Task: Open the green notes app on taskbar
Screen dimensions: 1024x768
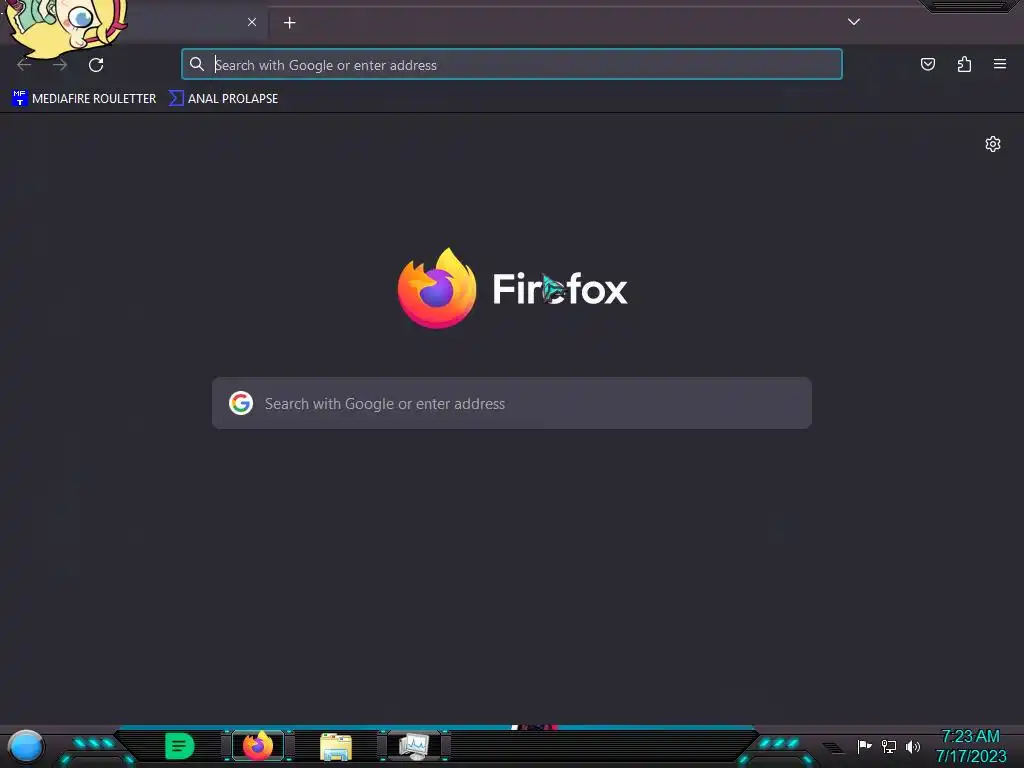Action: click(180, 746)
